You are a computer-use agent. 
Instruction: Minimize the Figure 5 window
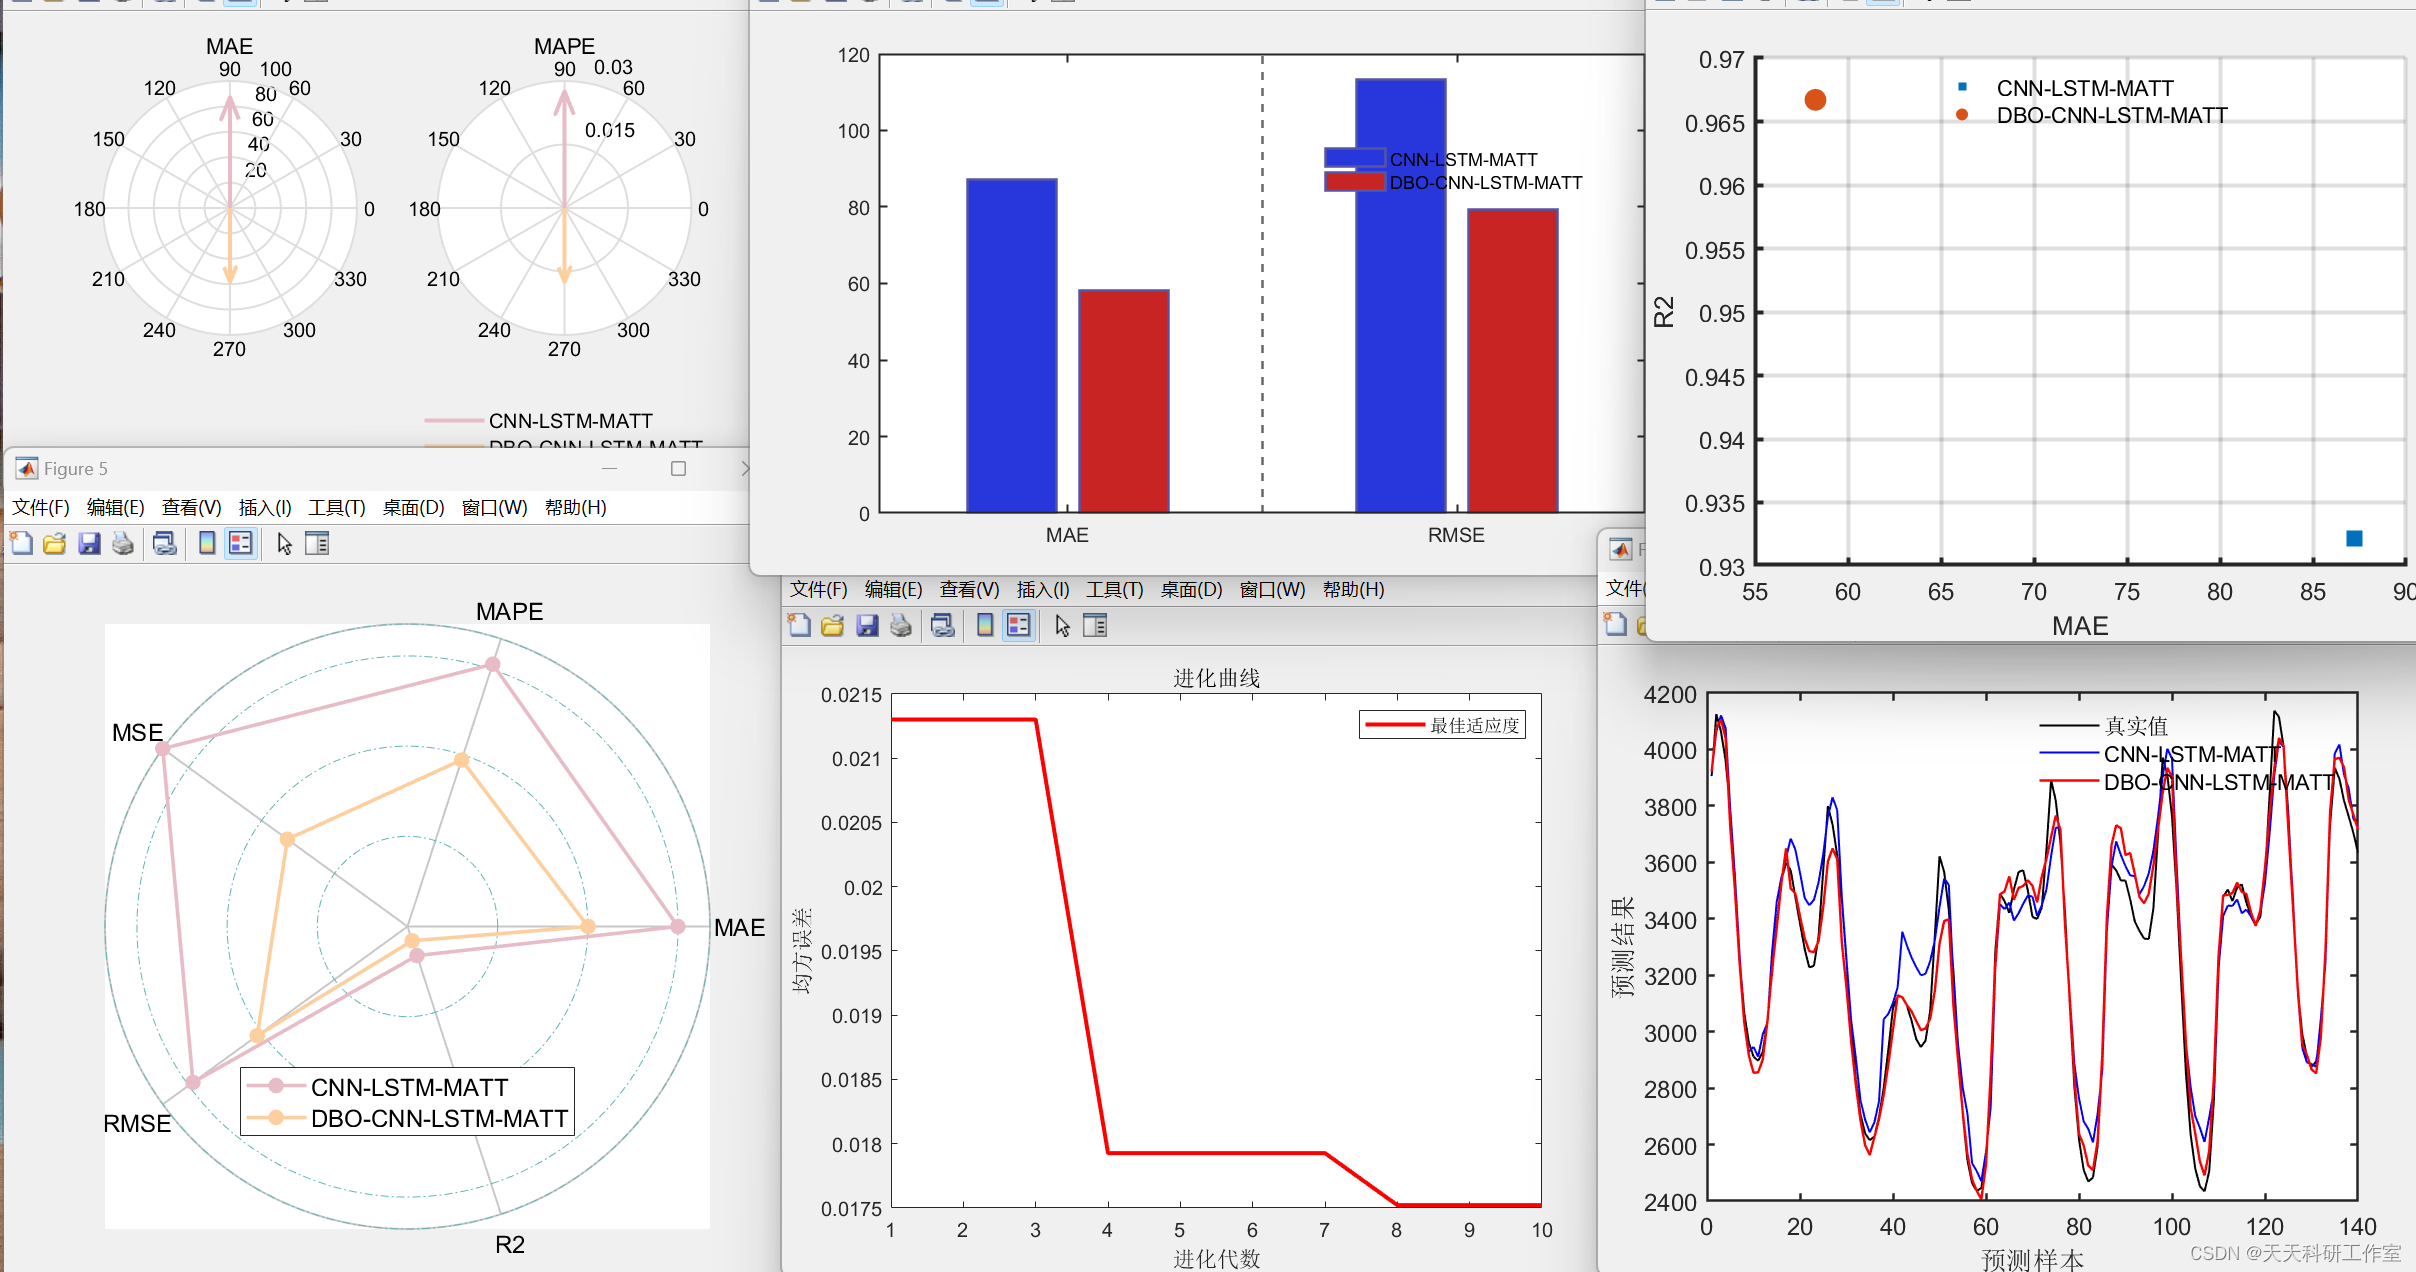(610, 468)
